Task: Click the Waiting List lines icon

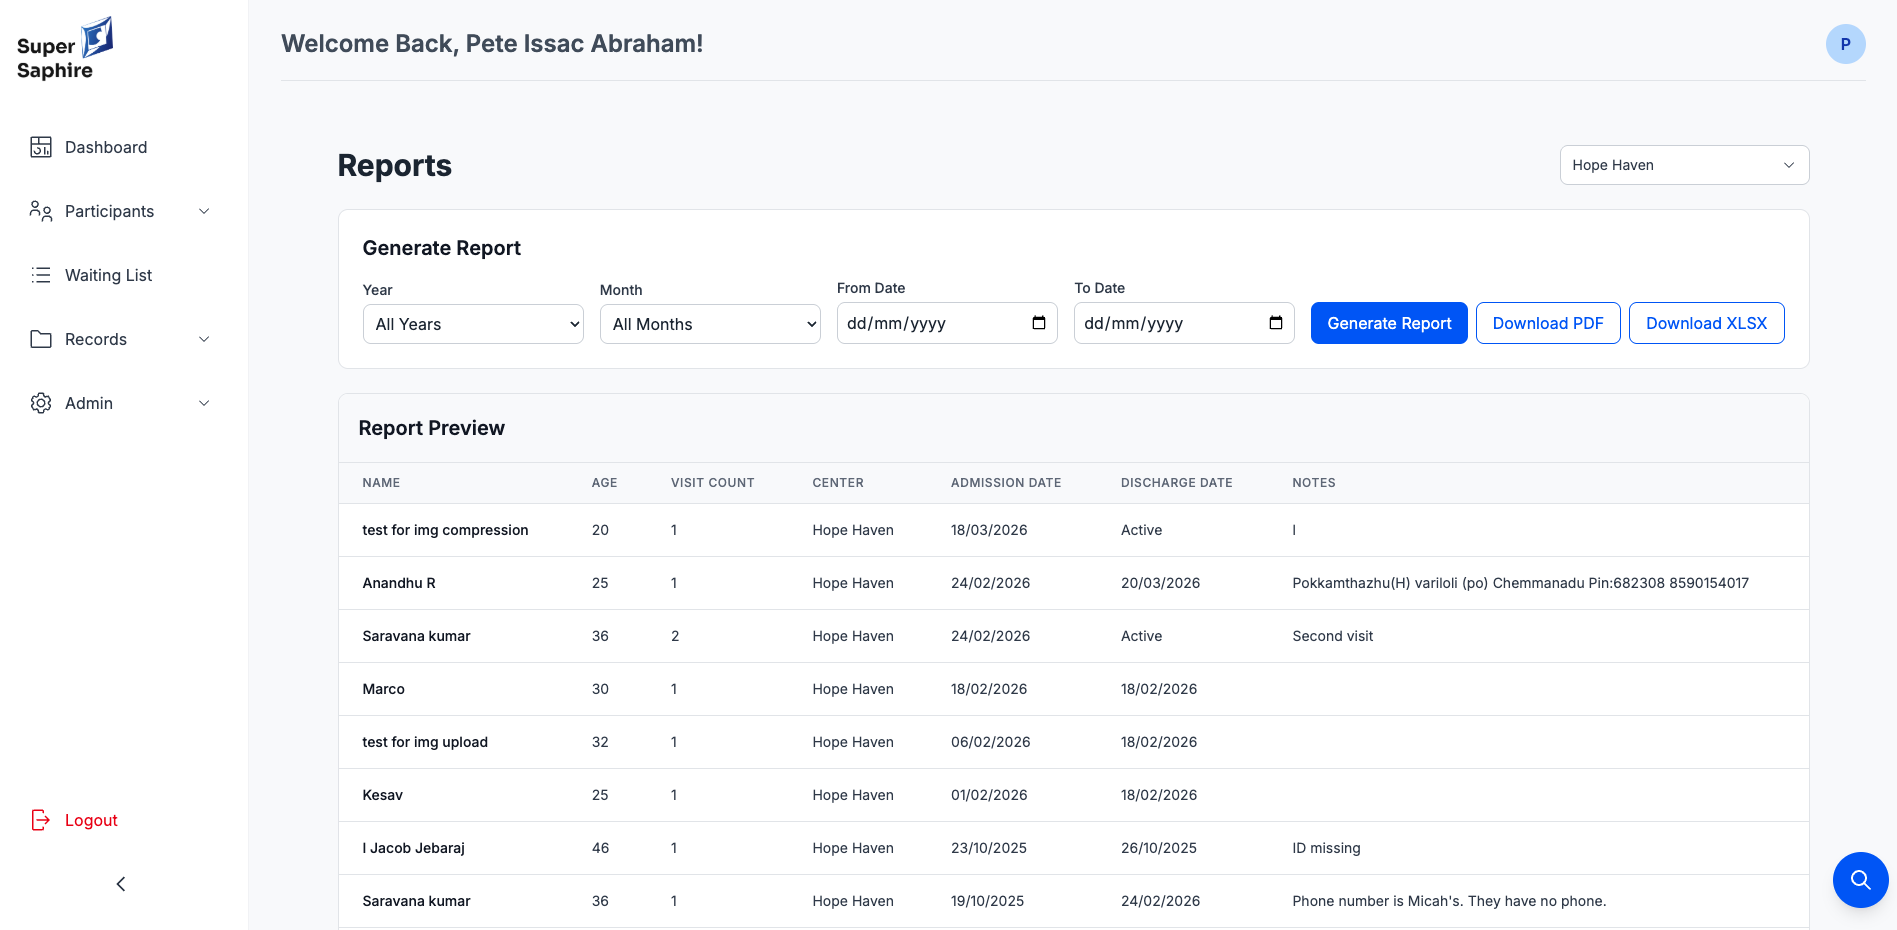Action: pyautogui.click(x=41, y=275)
